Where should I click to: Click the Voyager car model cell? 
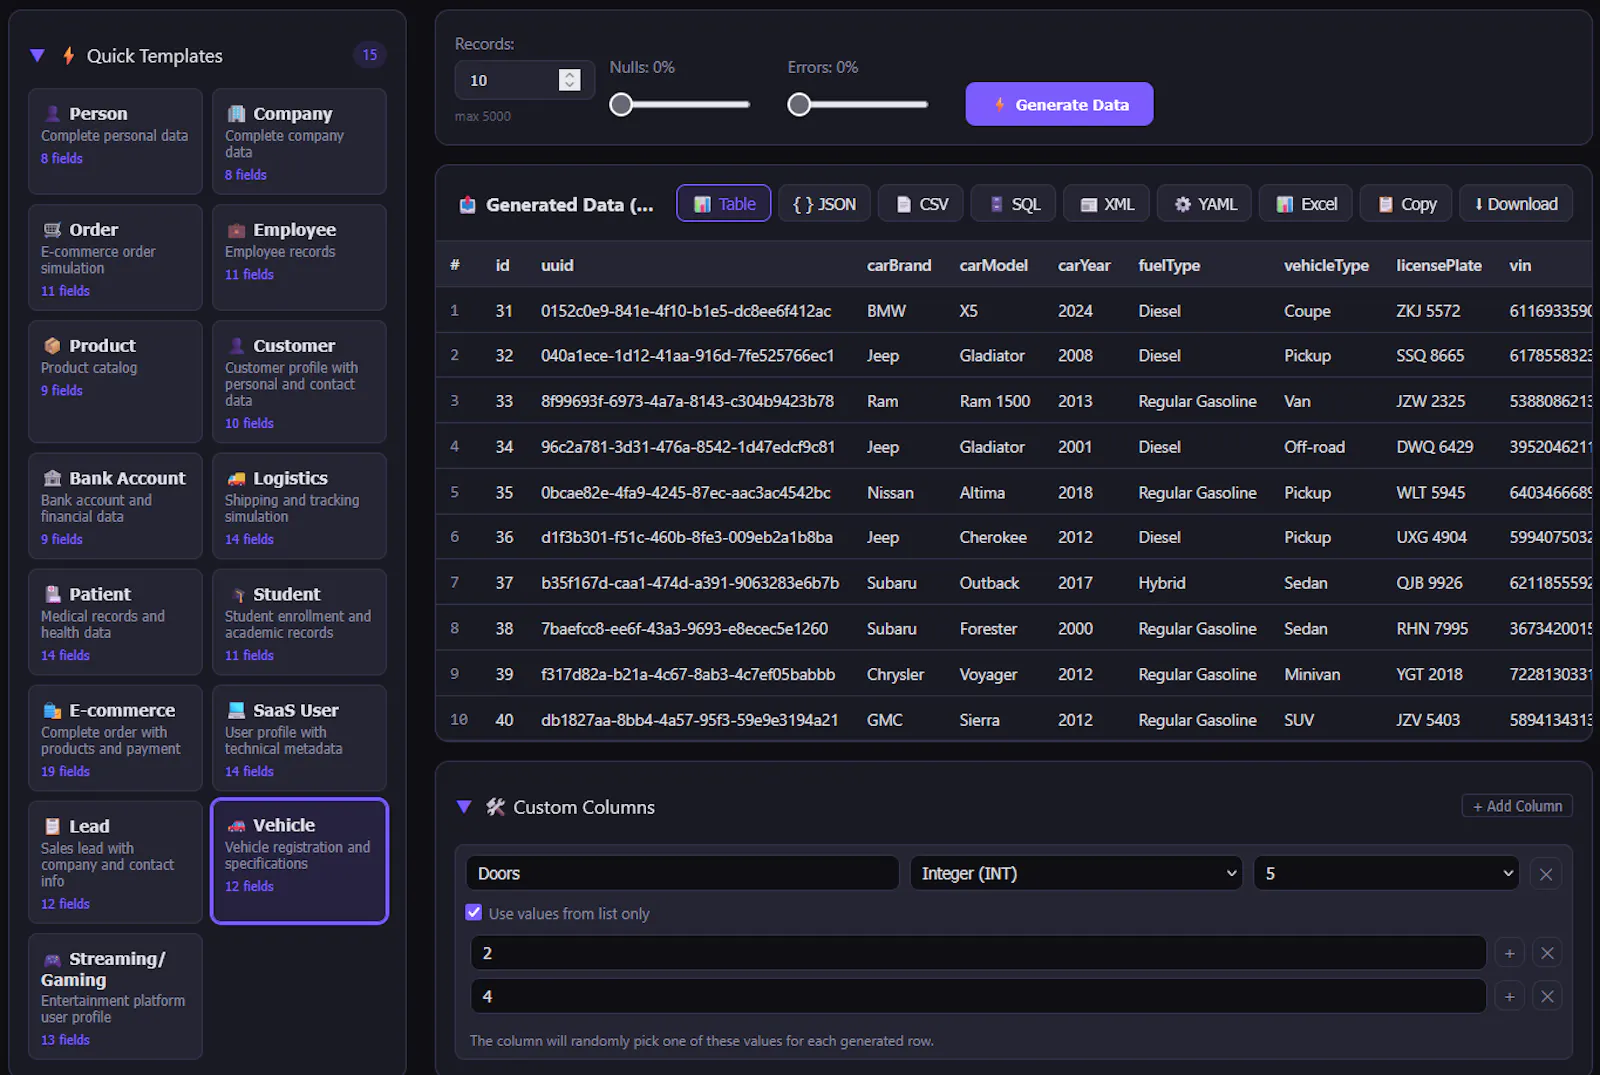988,674
